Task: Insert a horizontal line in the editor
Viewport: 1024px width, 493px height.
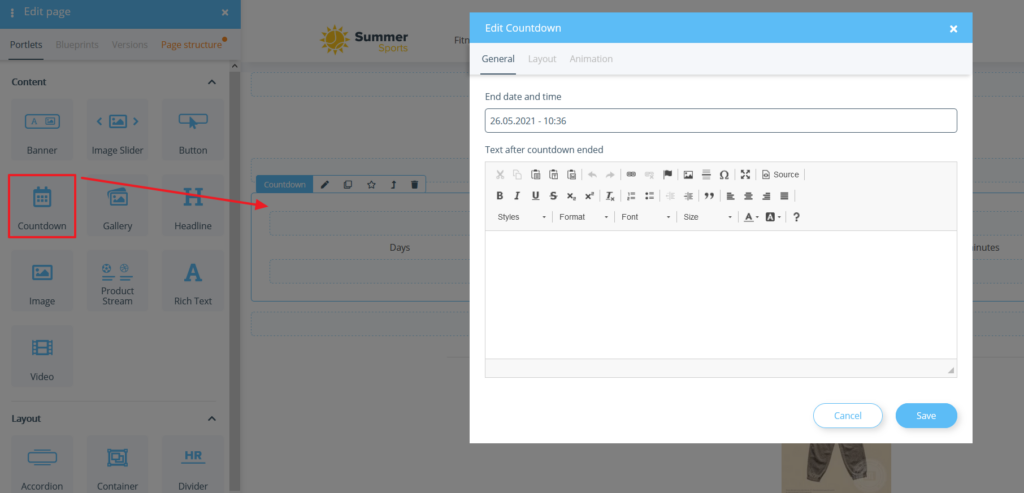Action: point(706,174)
